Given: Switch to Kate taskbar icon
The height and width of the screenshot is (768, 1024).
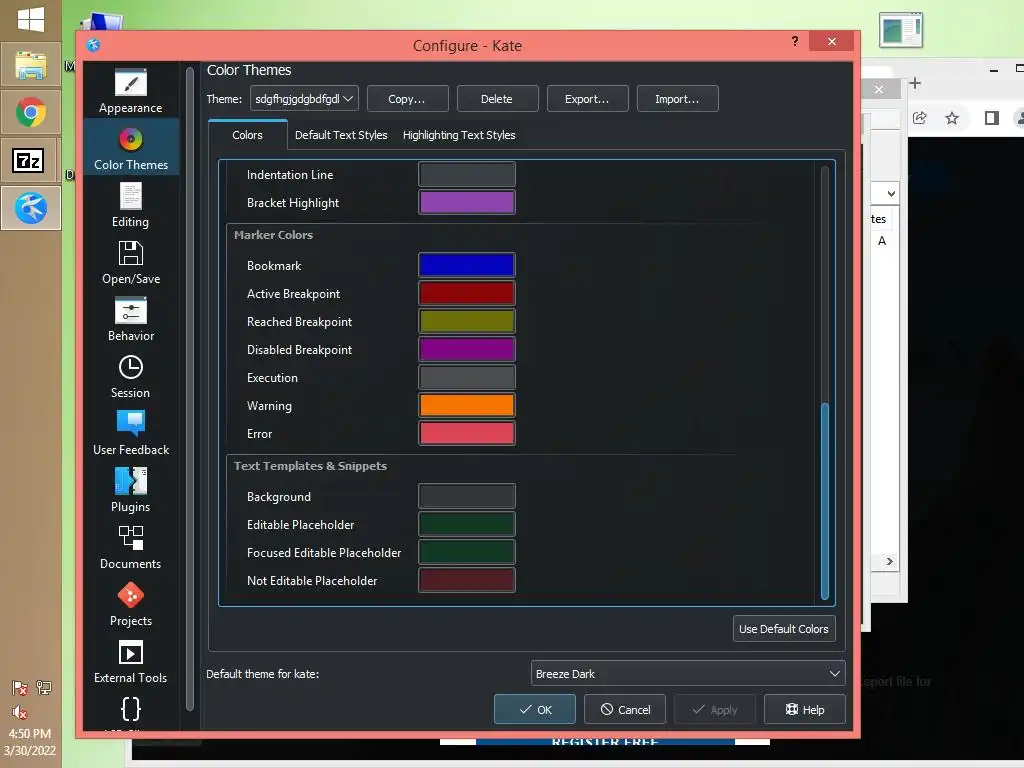Looking at the screenshot, I should [x=31, y=208].
